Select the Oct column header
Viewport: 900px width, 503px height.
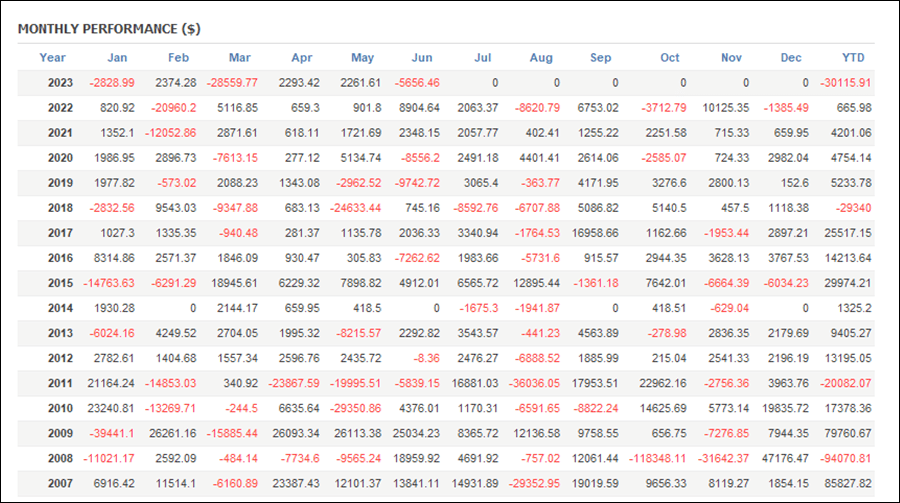coord(670,57)
